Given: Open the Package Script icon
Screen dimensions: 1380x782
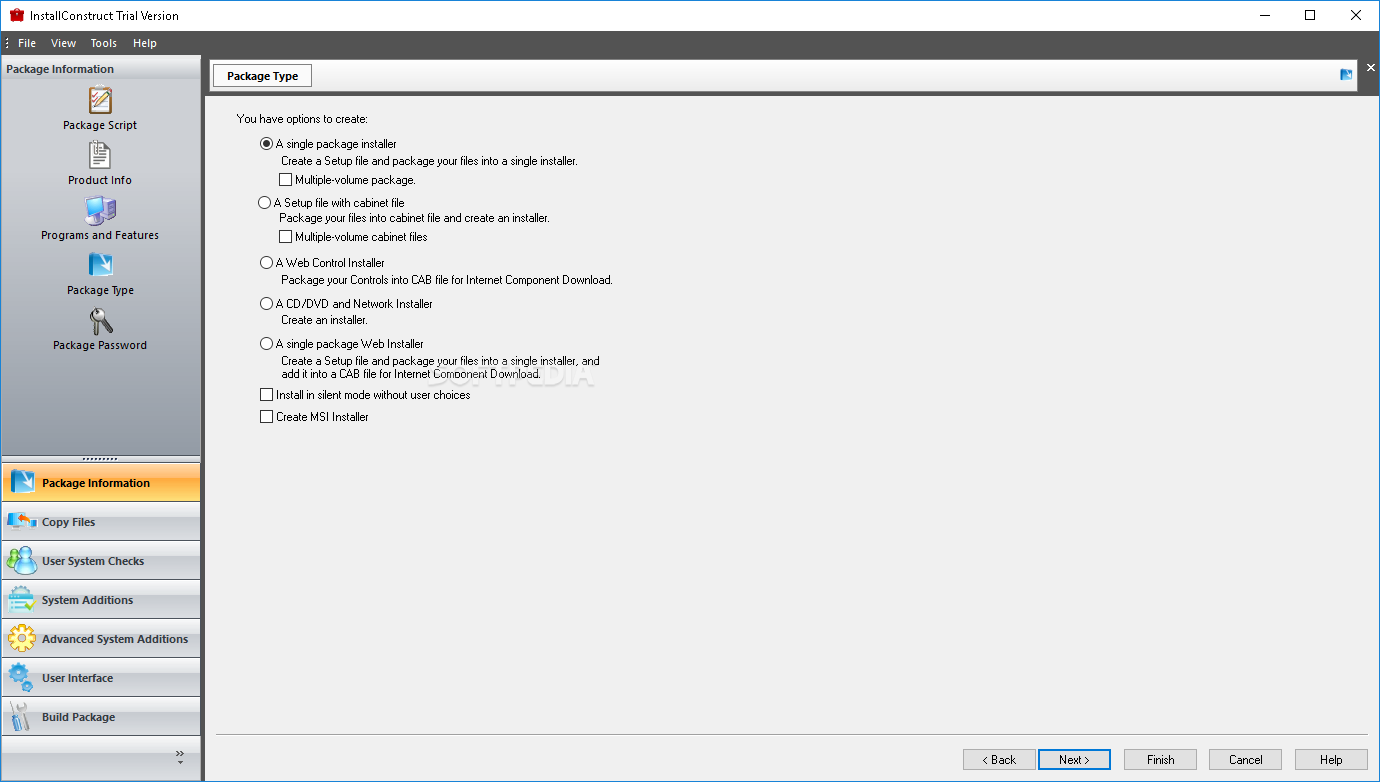Looking at the screenshot, I should tap(100, 100).
